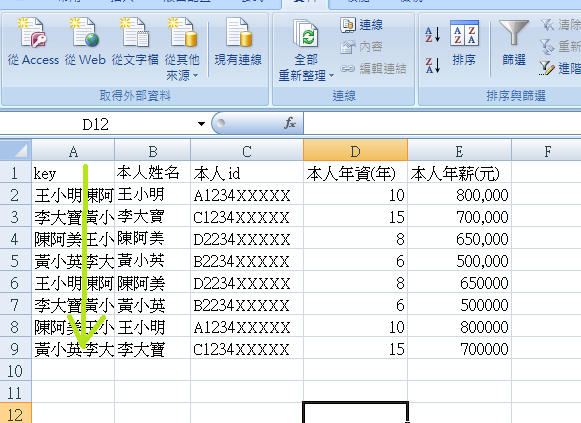581x423 pixels.
Task: Open the Sort (排序) dialog
Action: (x=464, y=43)
